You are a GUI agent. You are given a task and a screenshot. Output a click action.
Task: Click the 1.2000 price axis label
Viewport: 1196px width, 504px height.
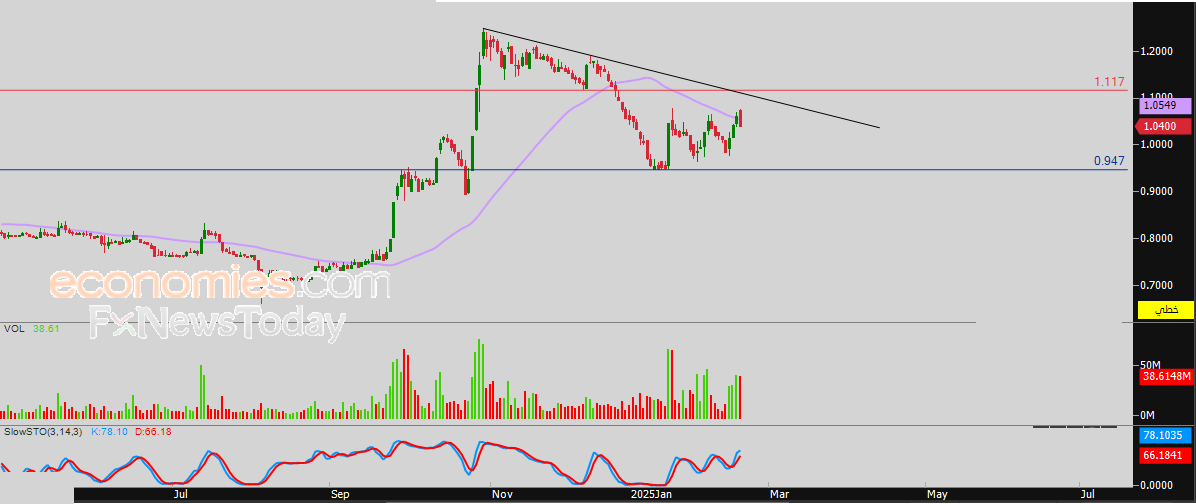point(1160,51)
